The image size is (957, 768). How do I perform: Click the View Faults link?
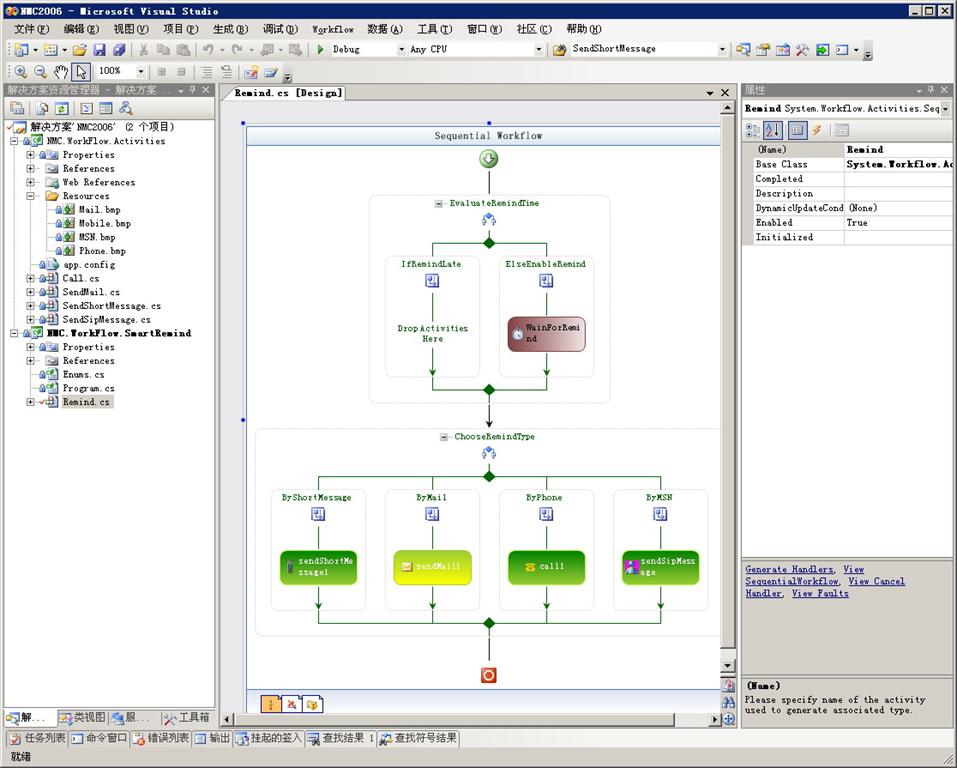820,593
